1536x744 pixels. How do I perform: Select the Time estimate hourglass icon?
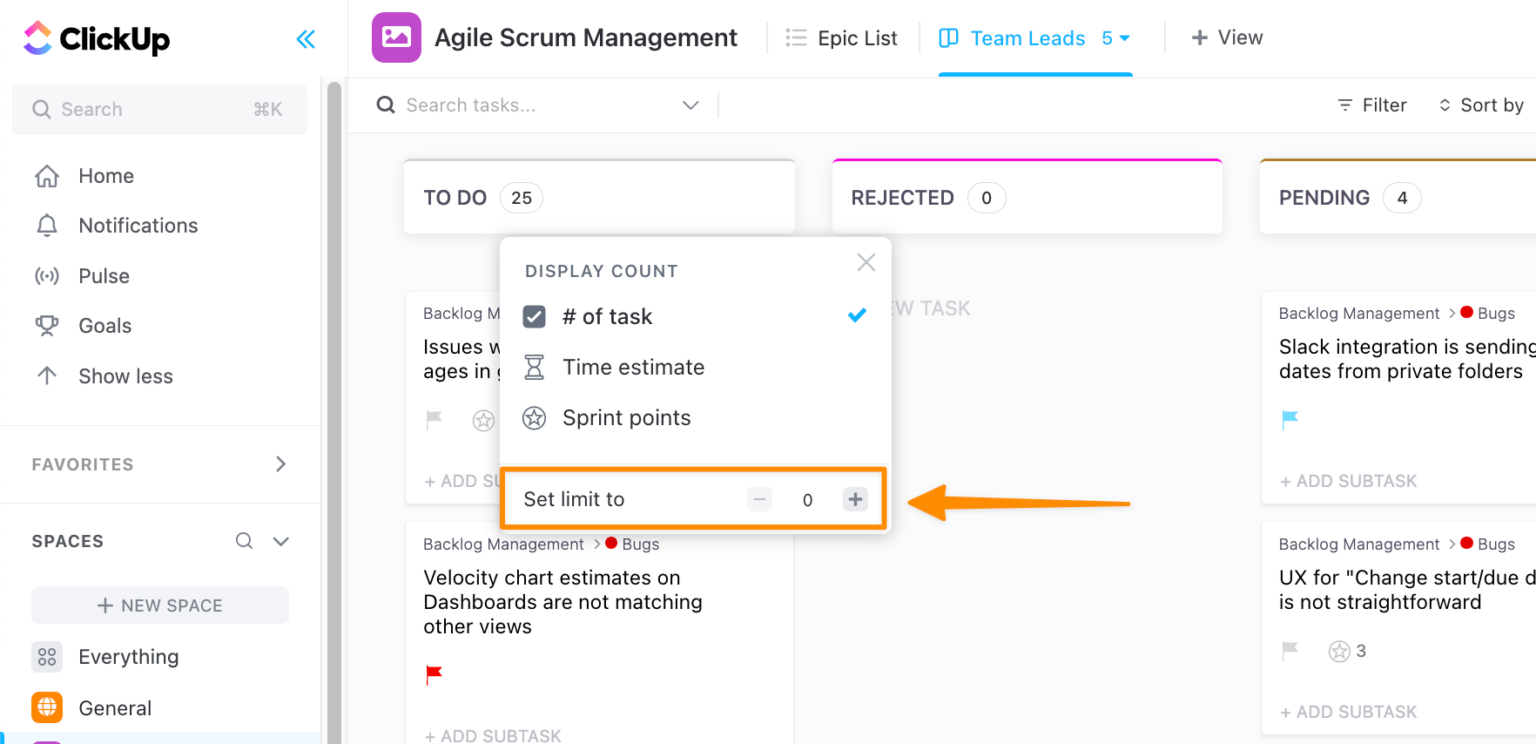(534, 366)
